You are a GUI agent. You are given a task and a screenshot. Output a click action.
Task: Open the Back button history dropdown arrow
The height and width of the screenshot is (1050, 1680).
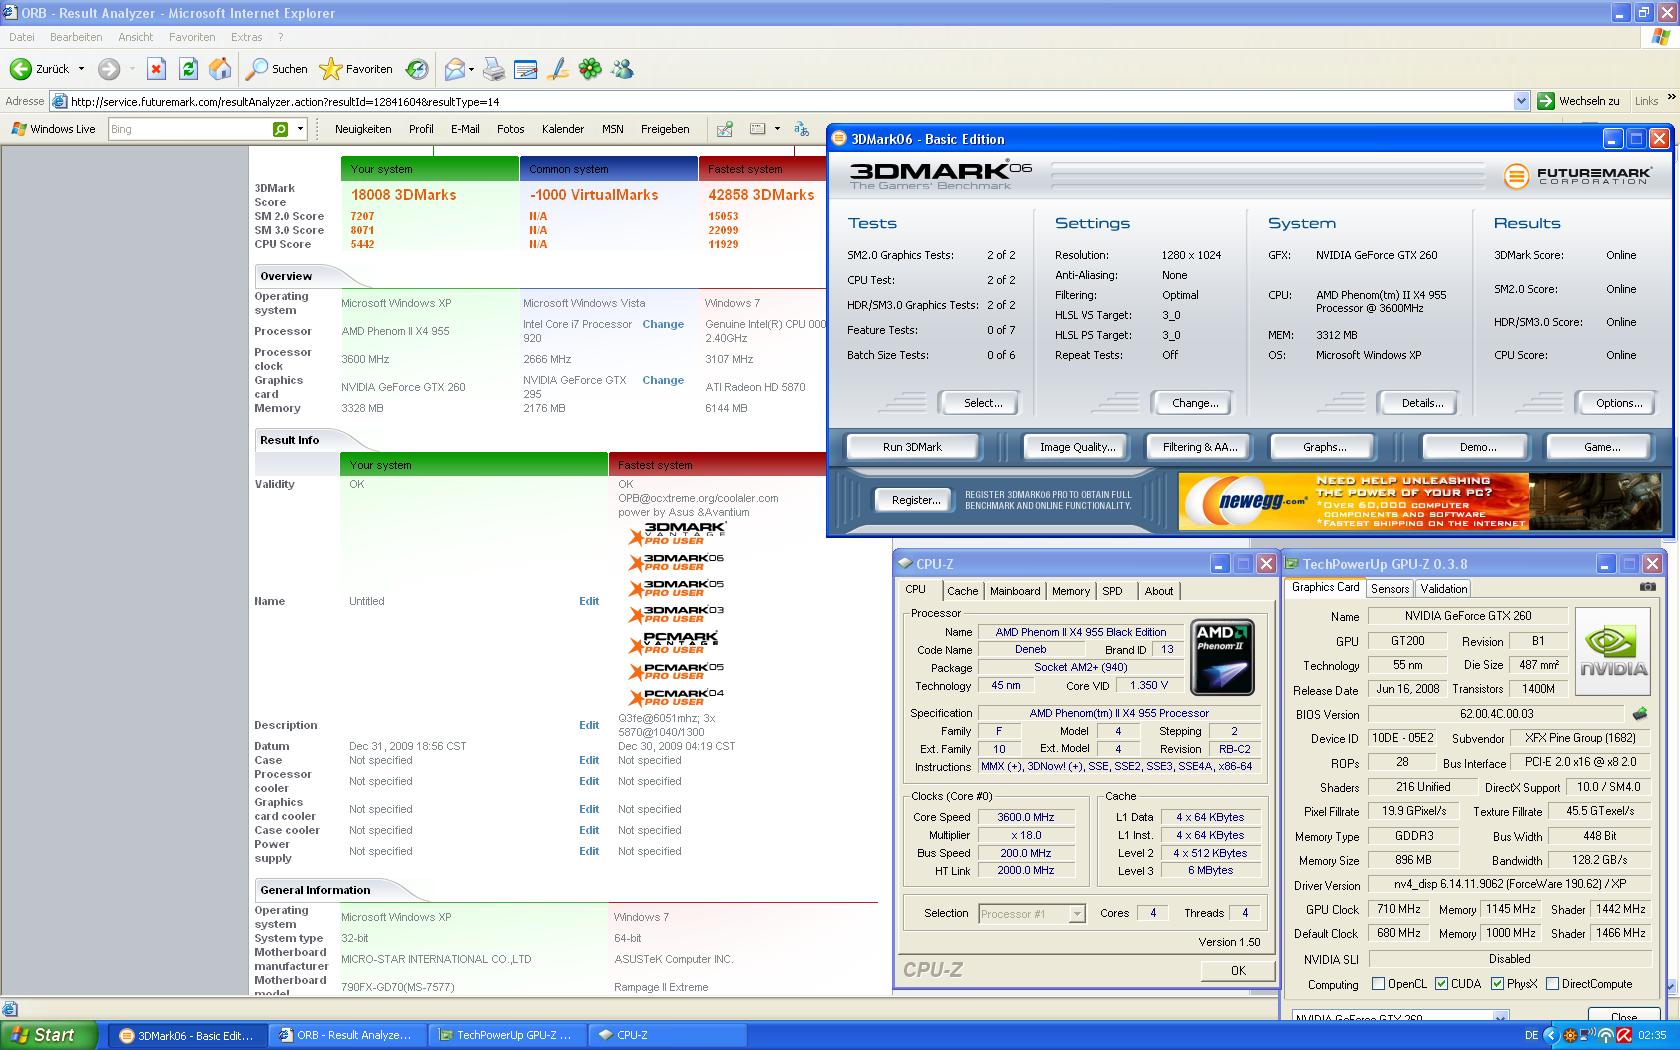[x=81, y=69]
